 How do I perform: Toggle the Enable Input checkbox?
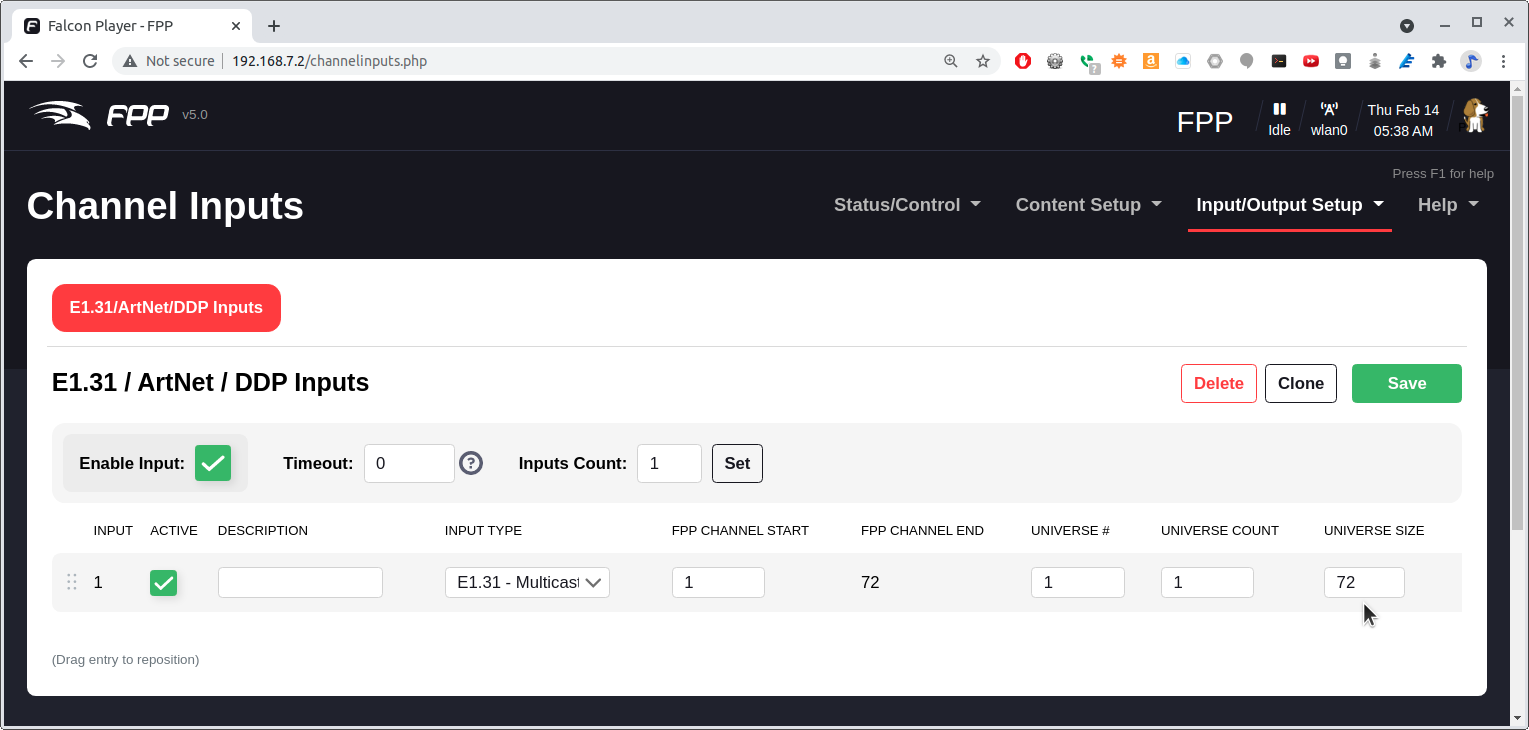pos(213,463)
